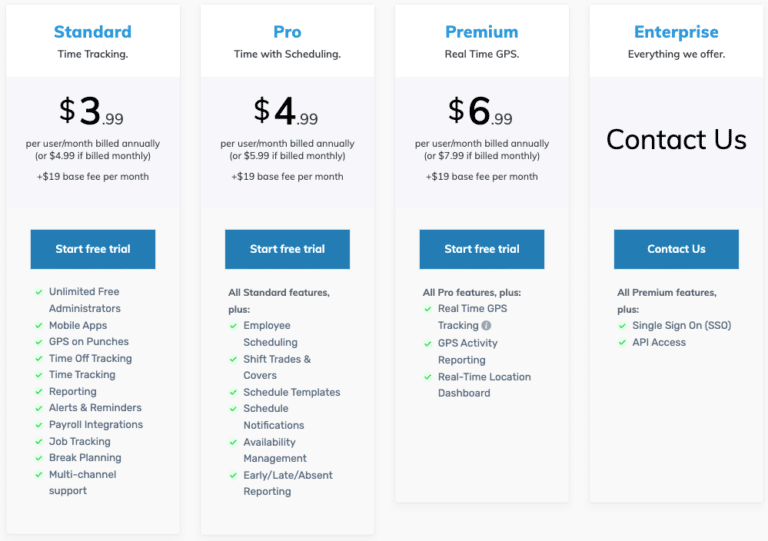Start free trial for Standard plan
The image size is (768, 541).
coord(93,249)
